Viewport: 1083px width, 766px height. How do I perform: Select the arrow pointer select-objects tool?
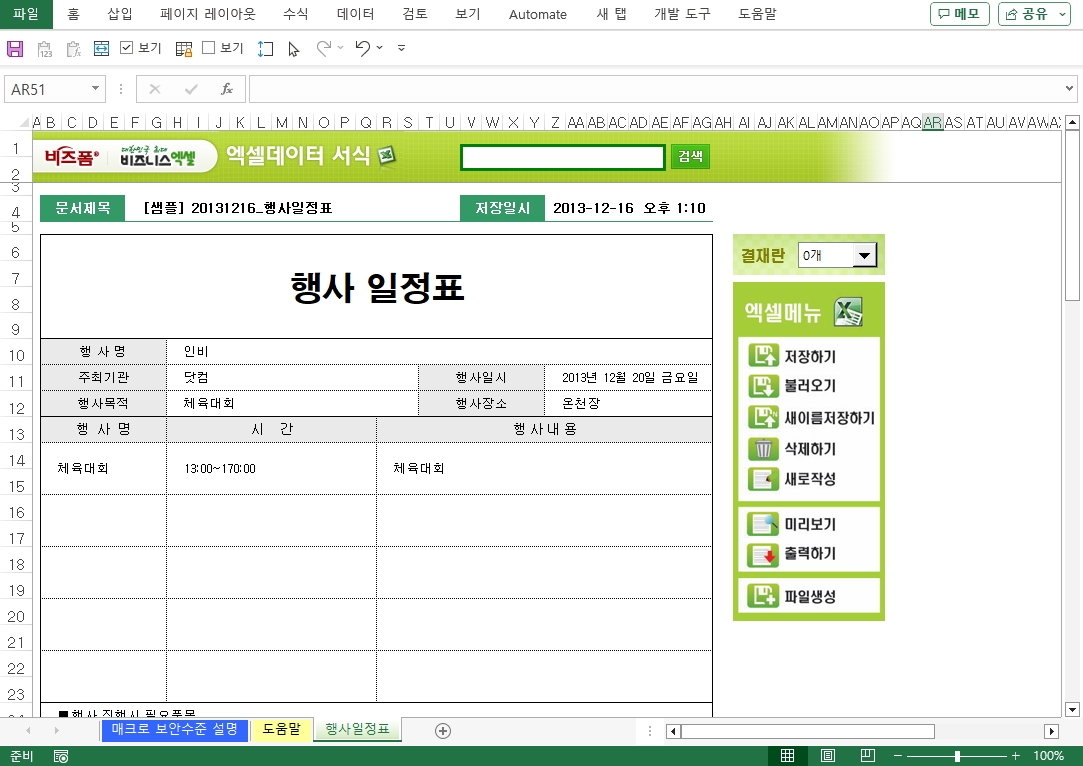(293, 48)
